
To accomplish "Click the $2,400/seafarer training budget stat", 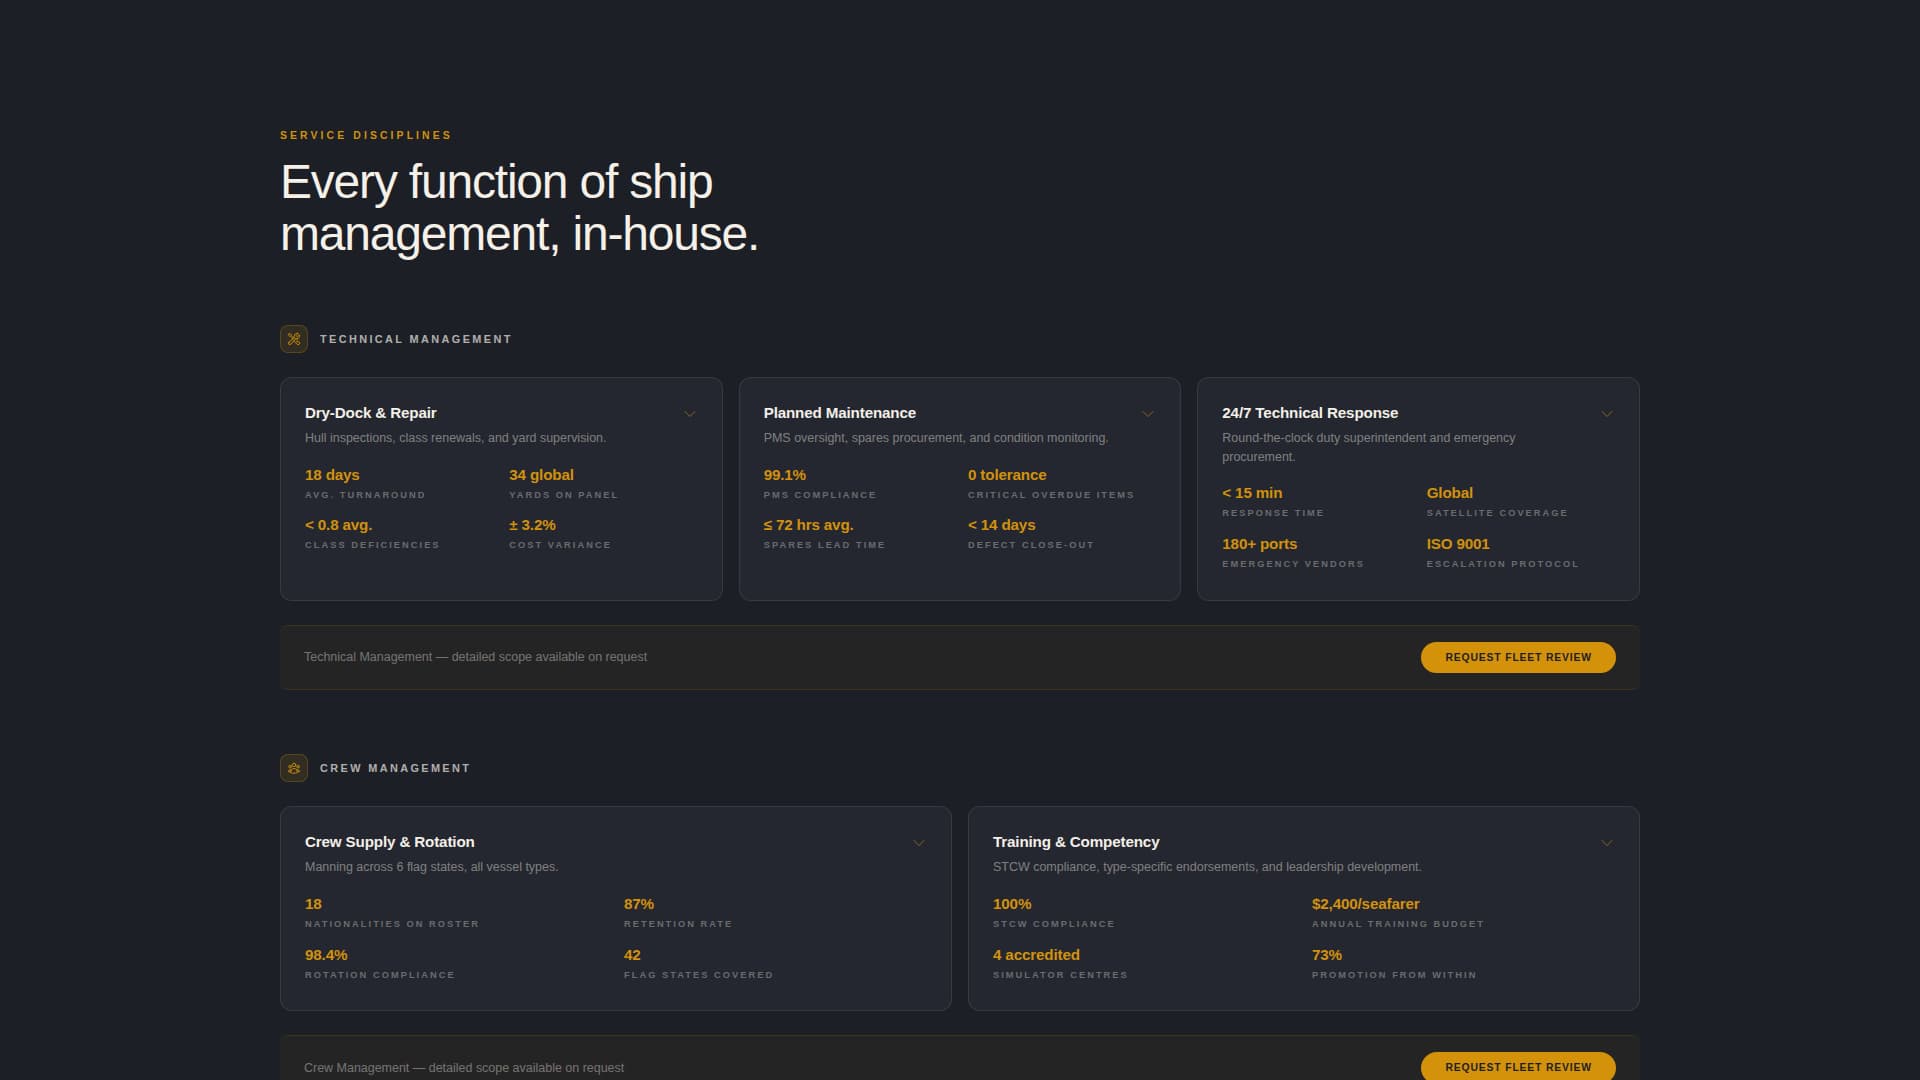I will click(1365, 904).
